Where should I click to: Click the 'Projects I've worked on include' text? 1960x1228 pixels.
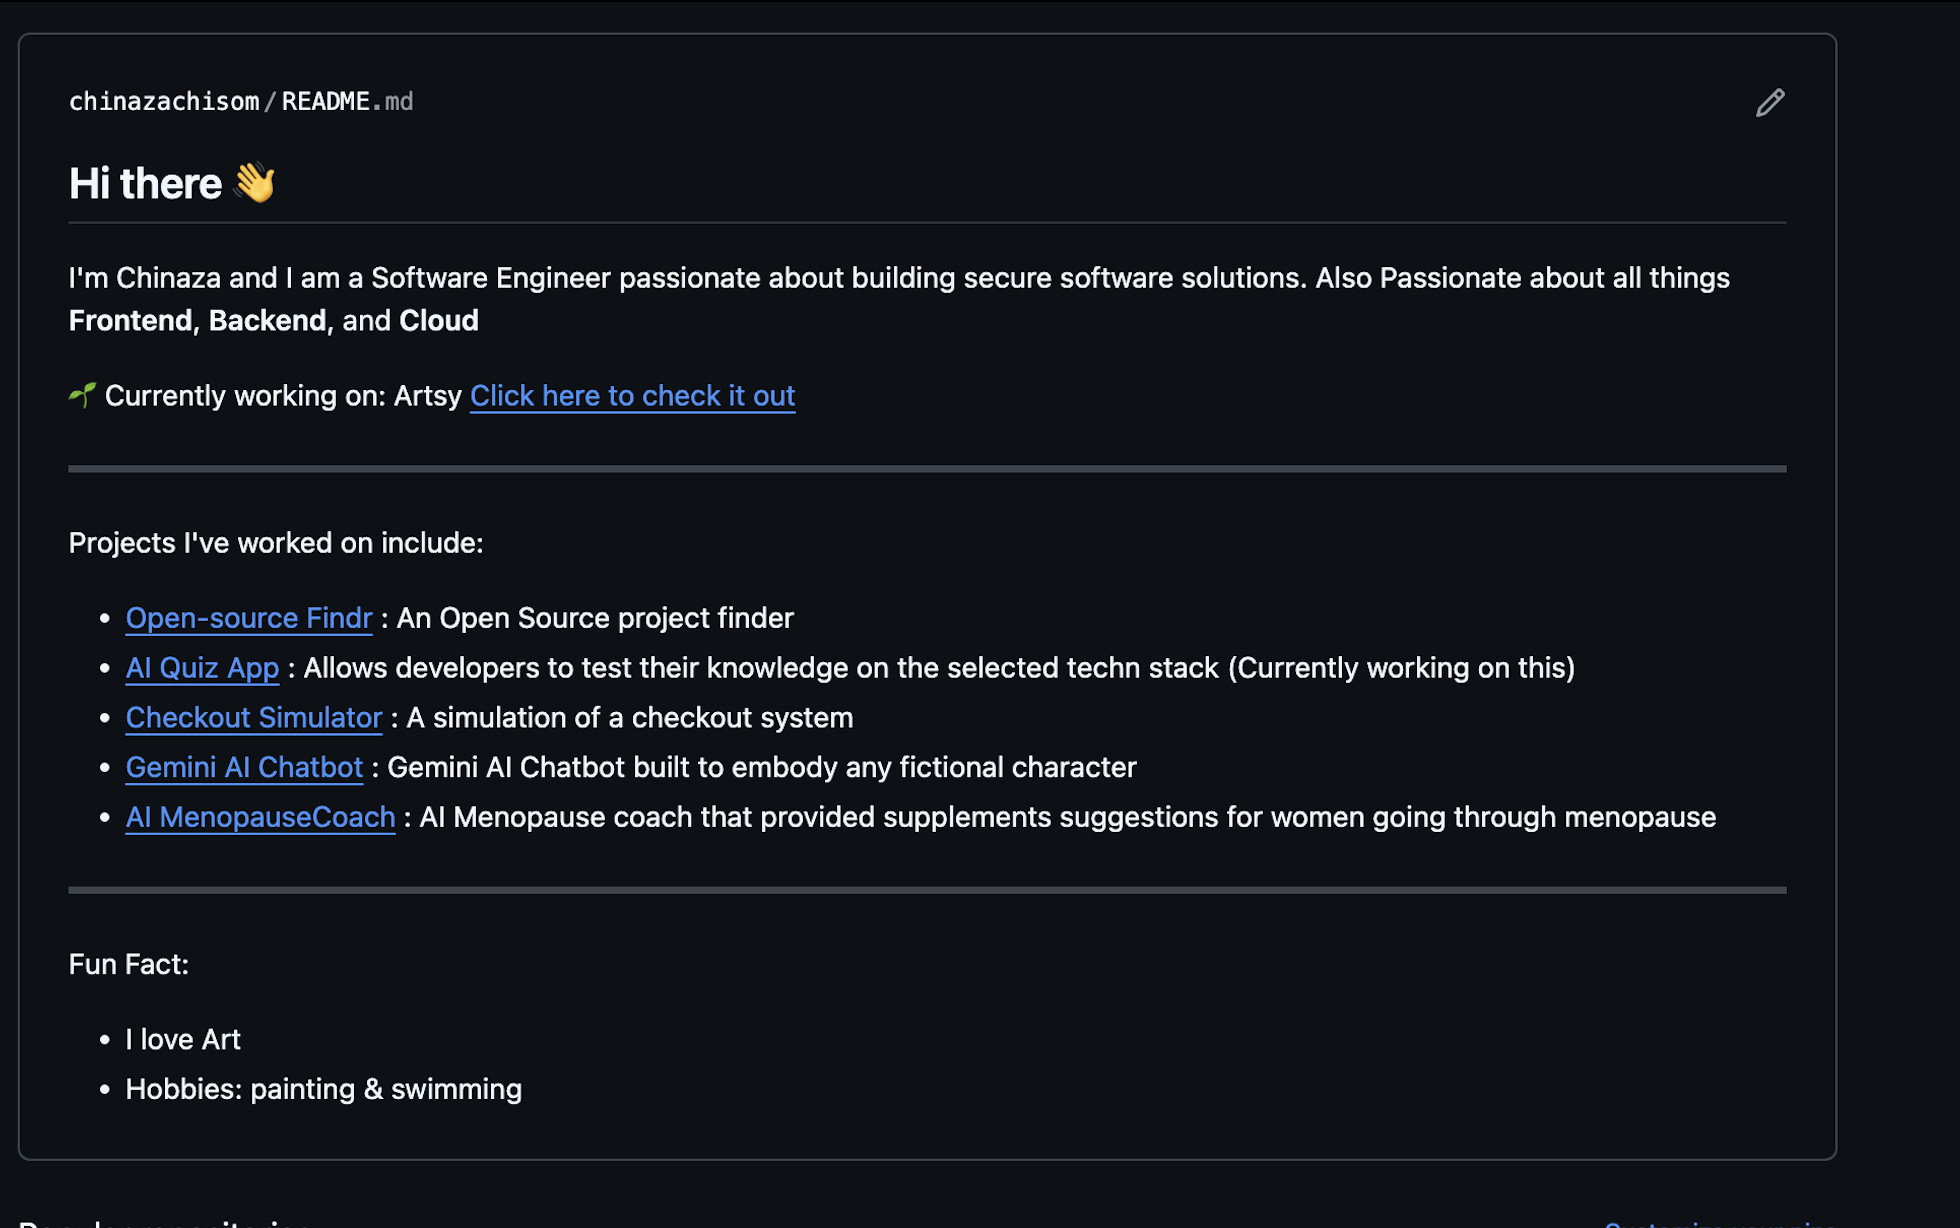[275, 543]
